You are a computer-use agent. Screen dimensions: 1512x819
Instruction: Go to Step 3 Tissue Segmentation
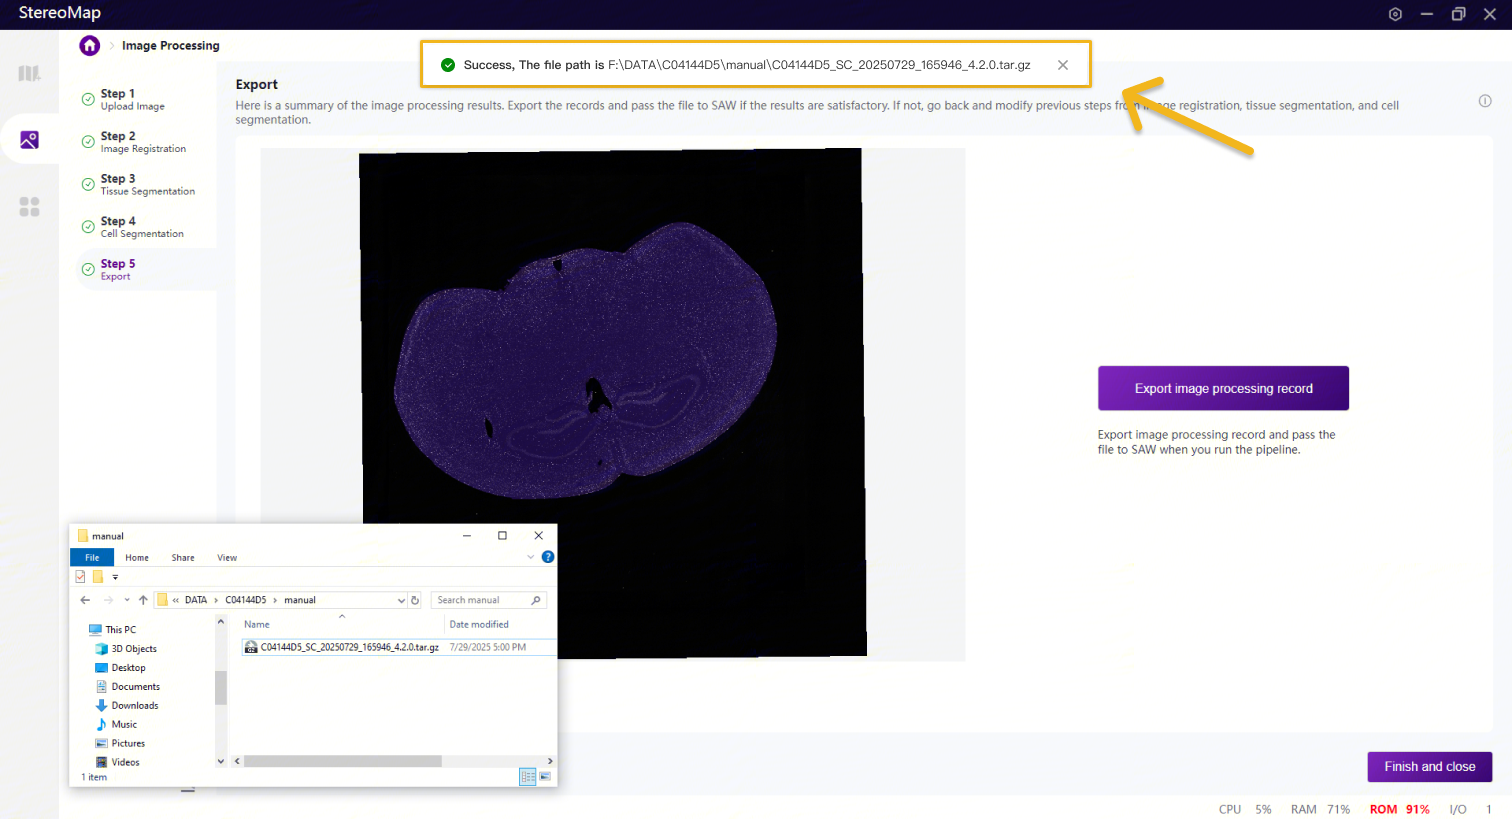147,184
